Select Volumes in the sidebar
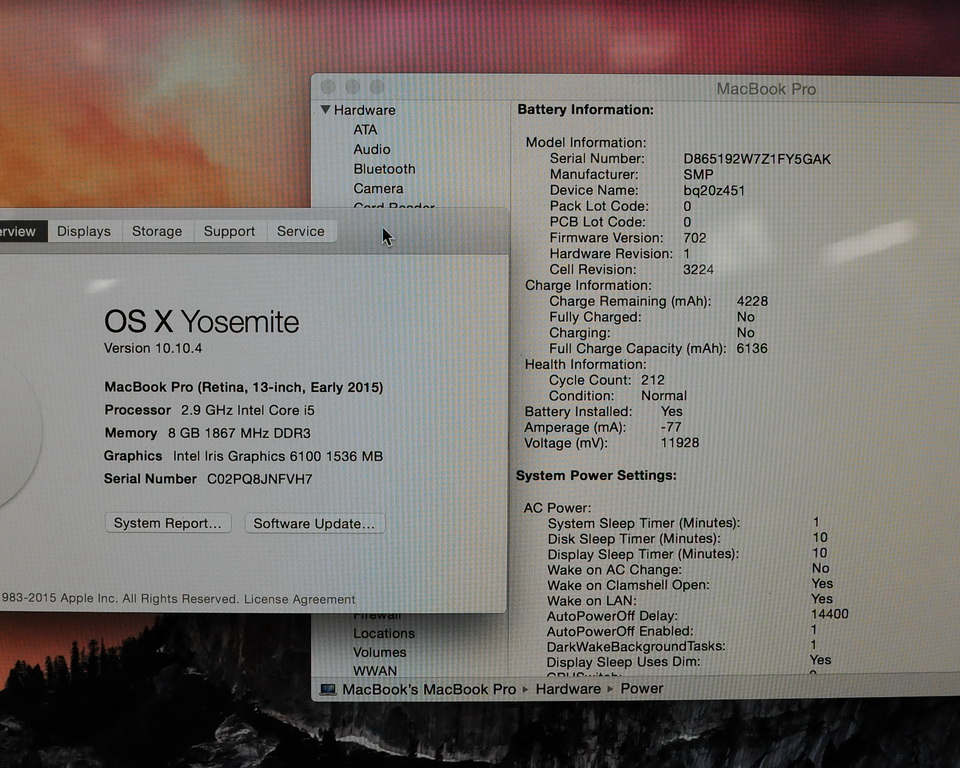This screenshot has height=768, width=960. pos(380,652)
